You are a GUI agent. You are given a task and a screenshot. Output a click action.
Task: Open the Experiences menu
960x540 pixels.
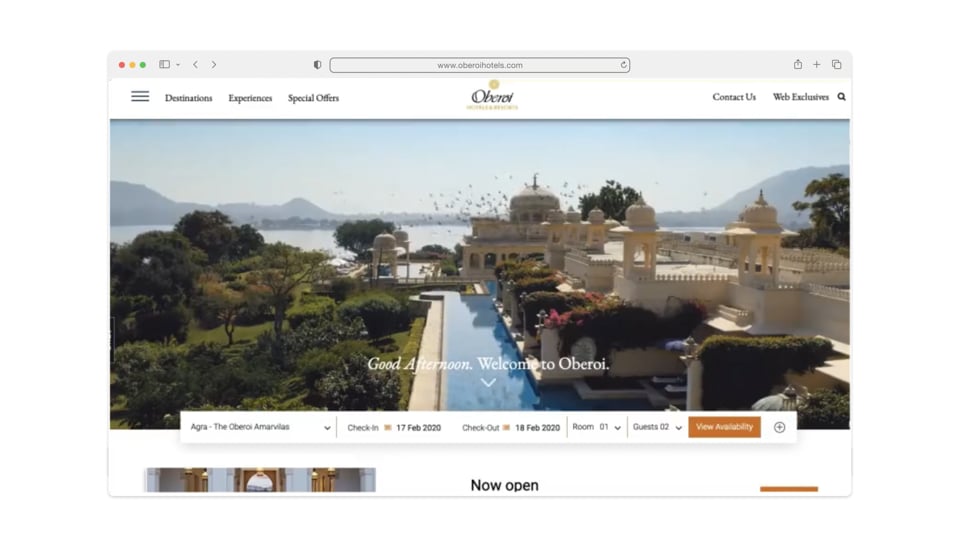point(250,98)
